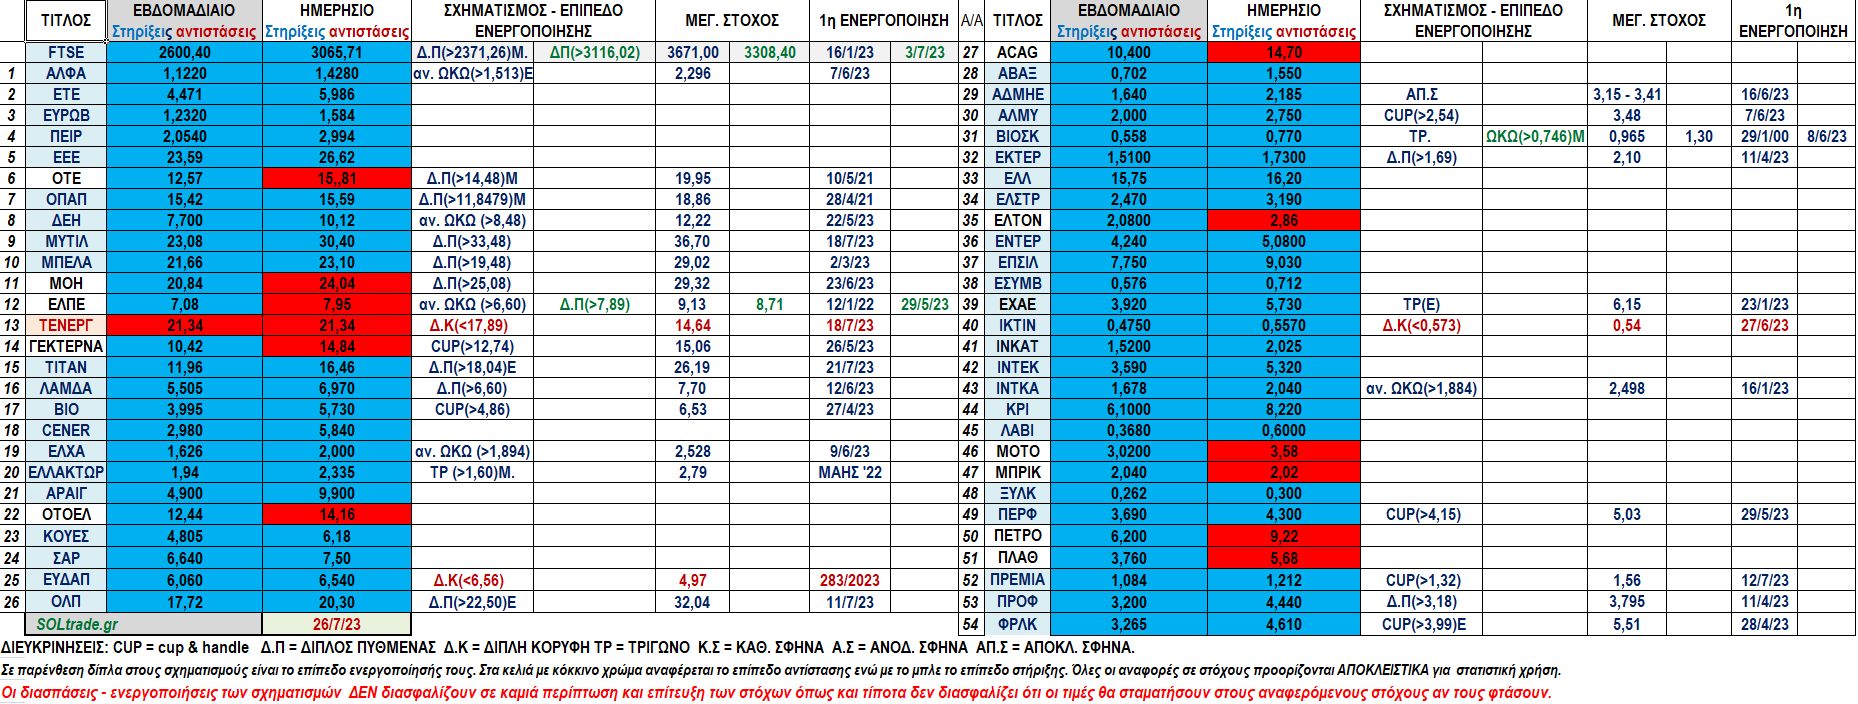The width and height of the screenshot is (1858, 704).
Task: Click the ΠΡΕΜΙΑ title cell
Action: coord(1017,580)
